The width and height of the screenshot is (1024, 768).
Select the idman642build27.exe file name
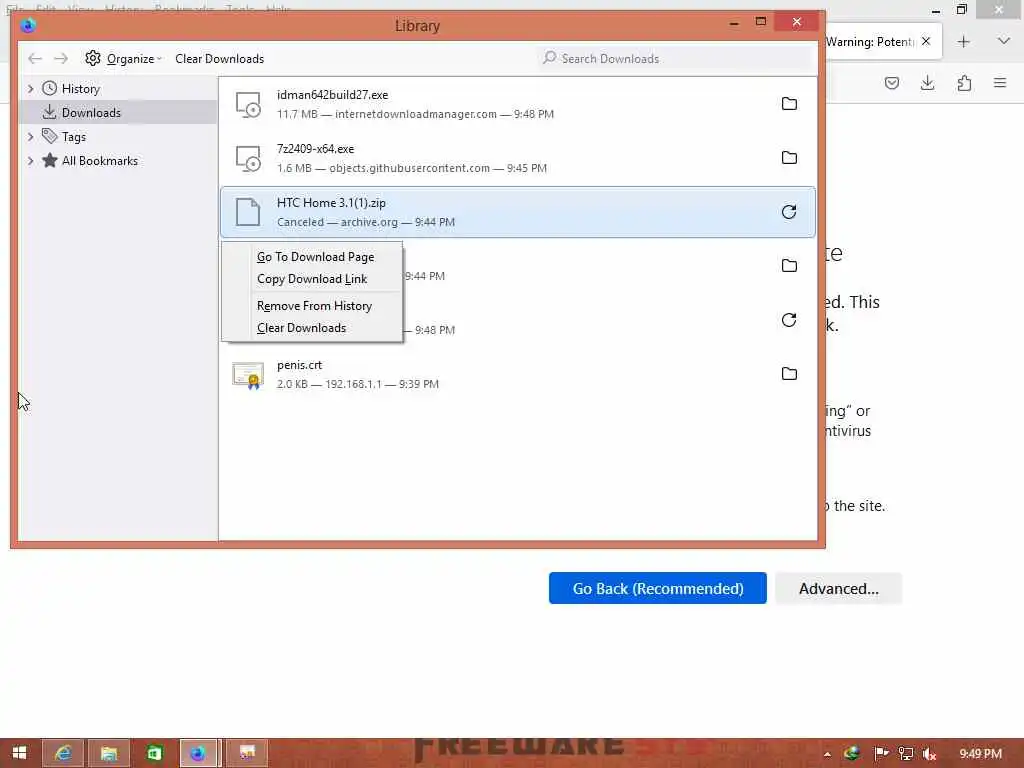pos(332,95)
